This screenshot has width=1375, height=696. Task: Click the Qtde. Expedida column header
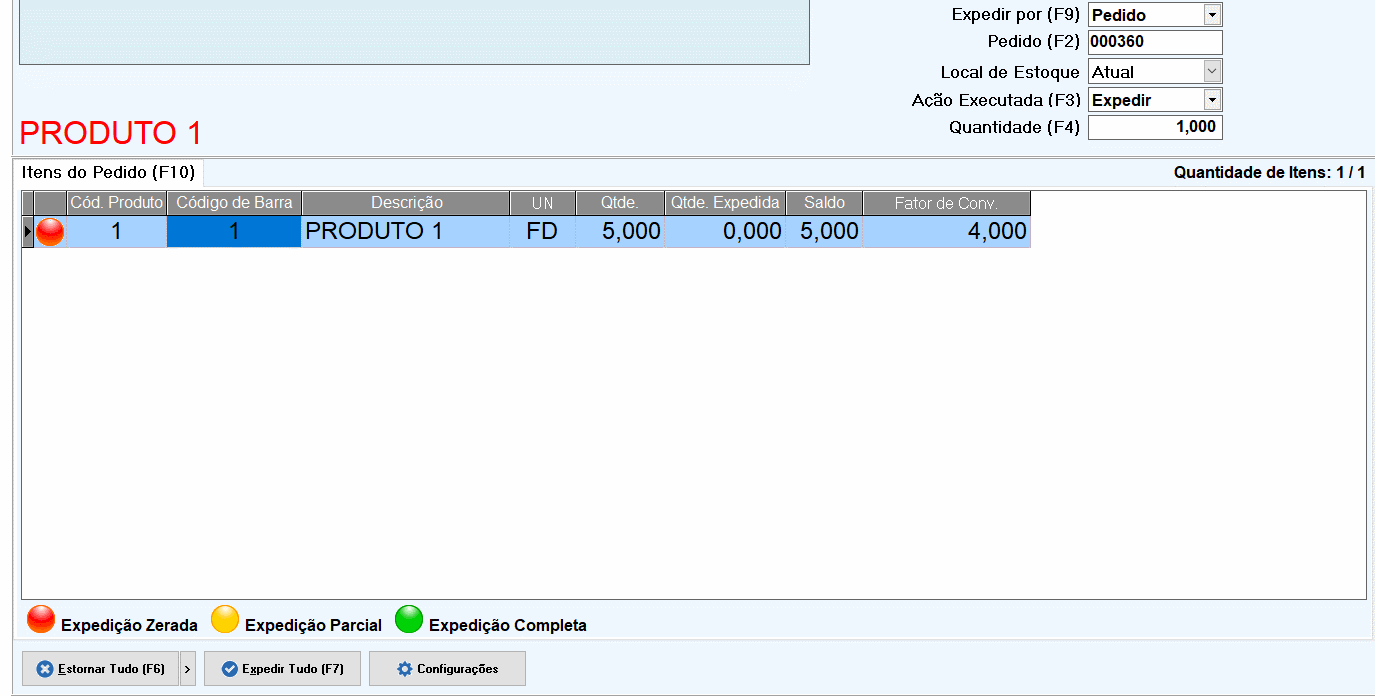coord(725,203)
